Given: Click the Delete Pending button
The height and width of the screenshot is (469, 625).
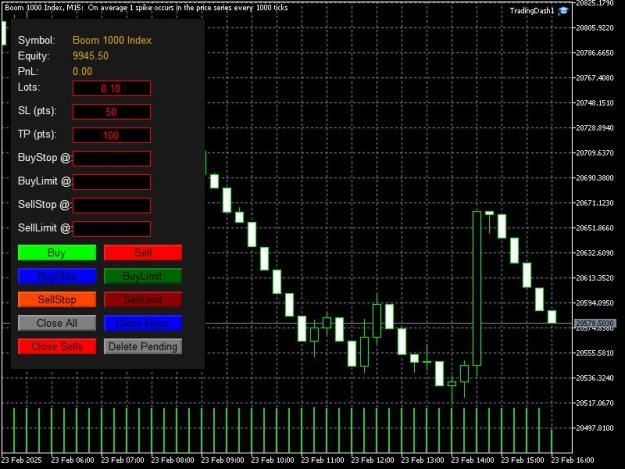Looking at the screenshot, I should click(x=143, y=347).
